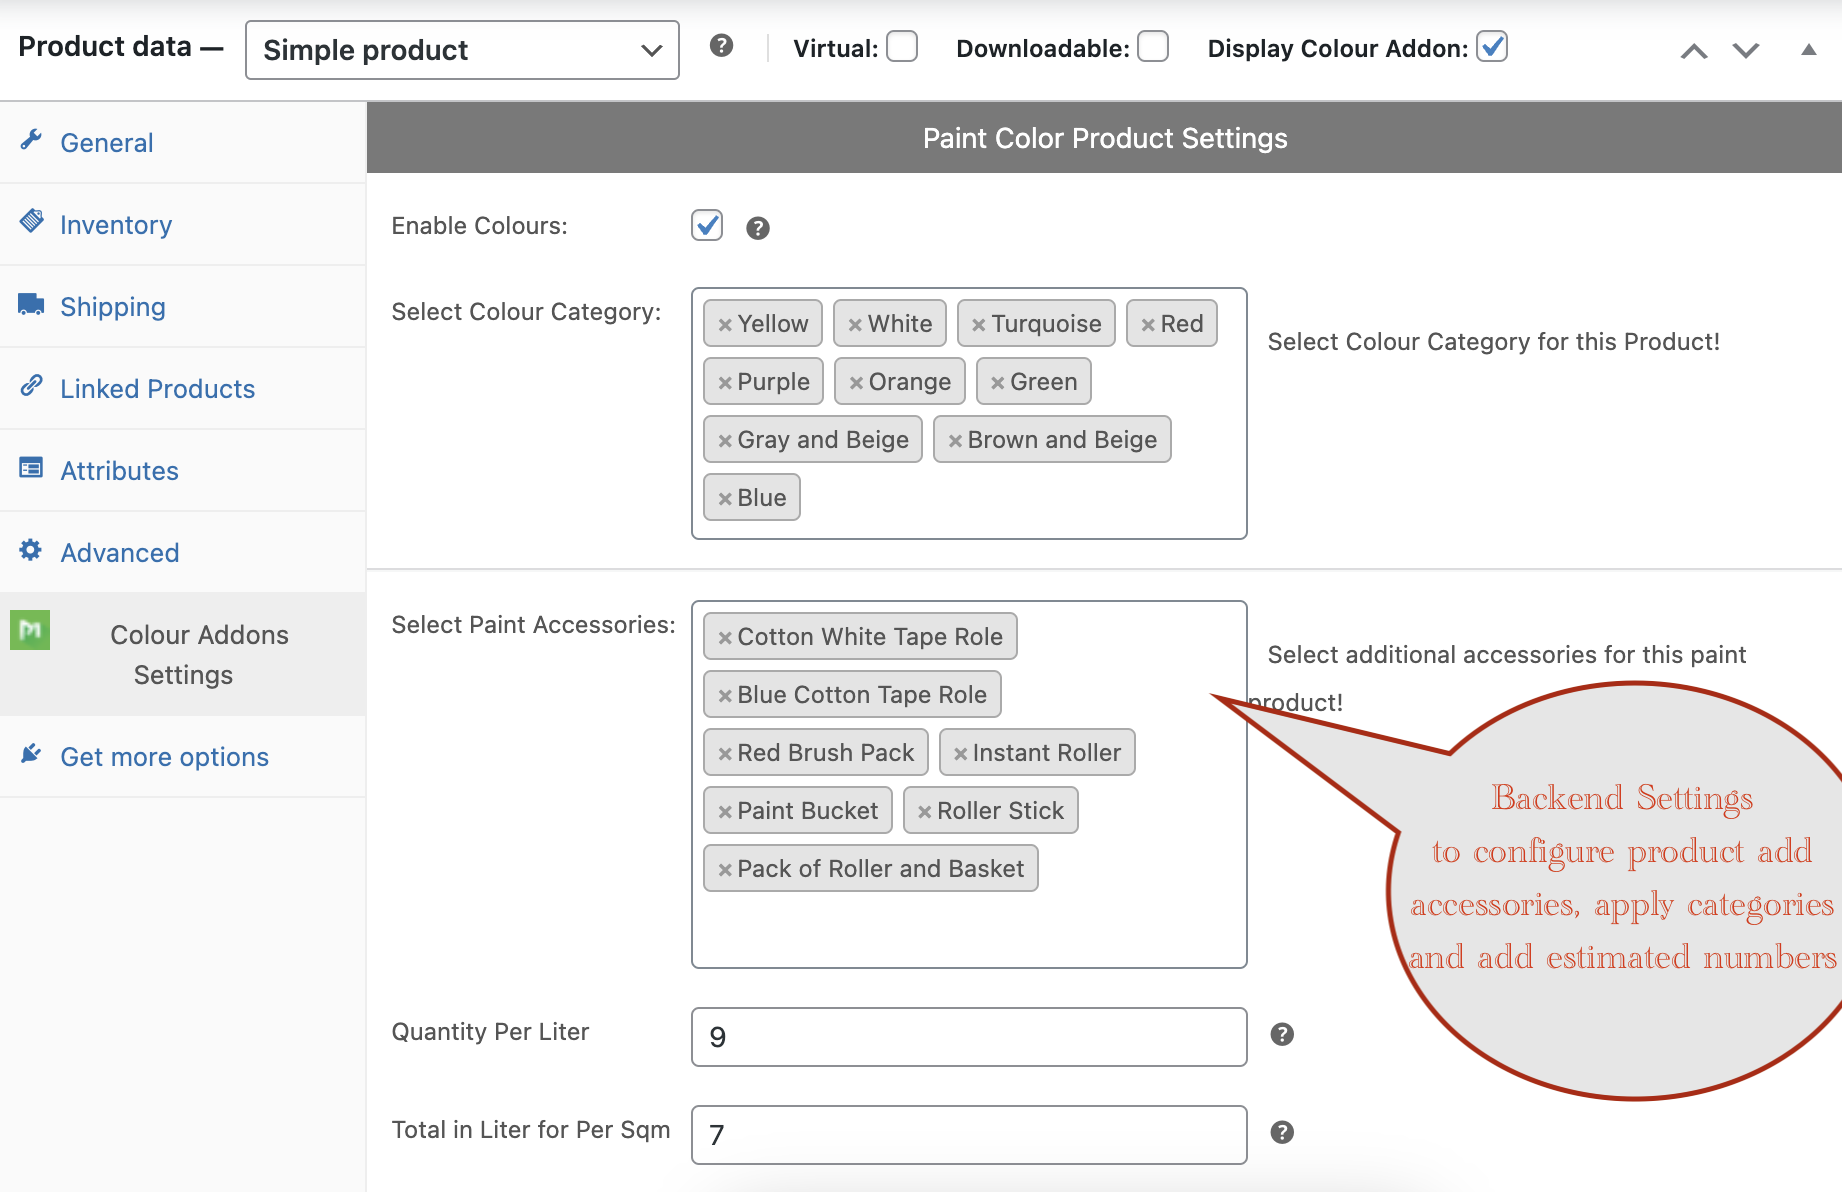Click into the Quantity Per Liter field
The height and width of the screenshot is (1192, 1842).
click(968, 1037)
